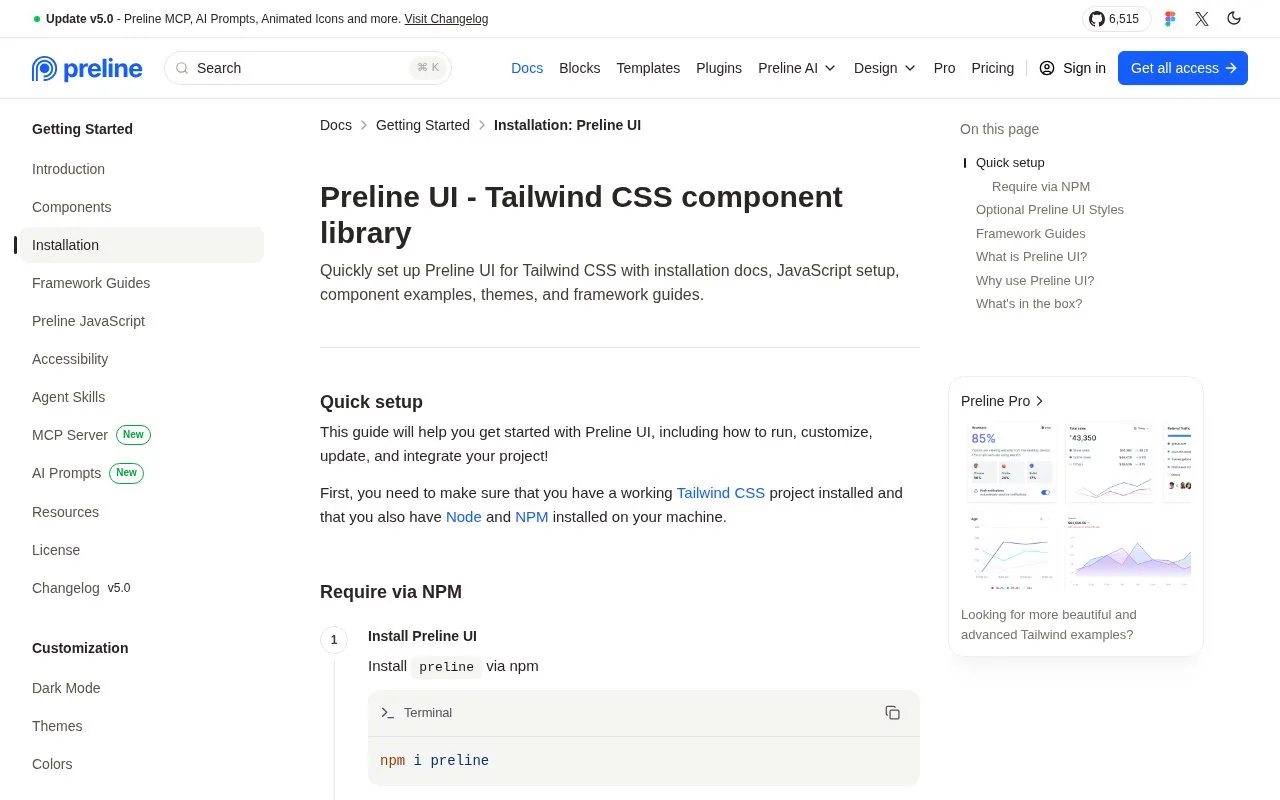Follow the NPM link in paragraph

(x=532, y=517)
